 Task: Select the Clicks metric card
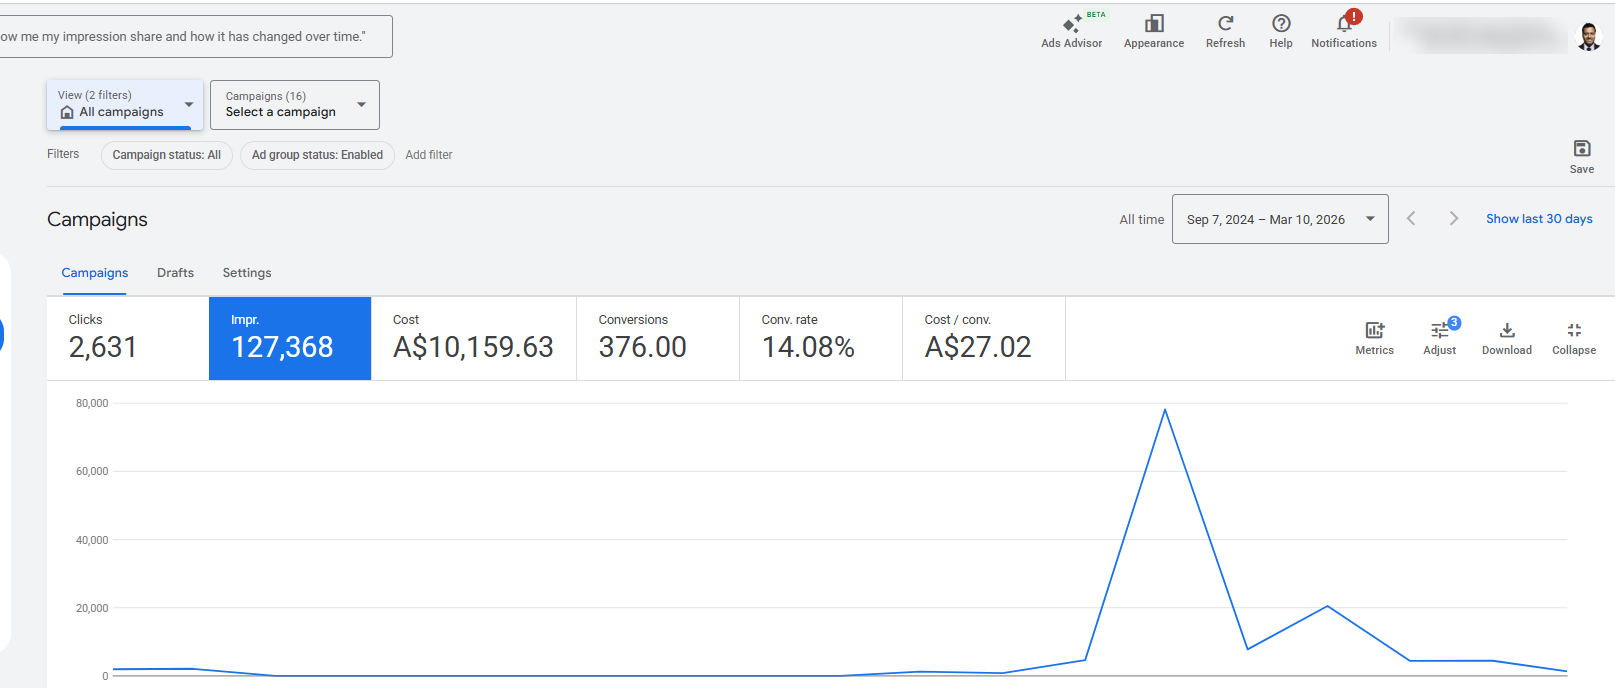[x=128, y=338]
